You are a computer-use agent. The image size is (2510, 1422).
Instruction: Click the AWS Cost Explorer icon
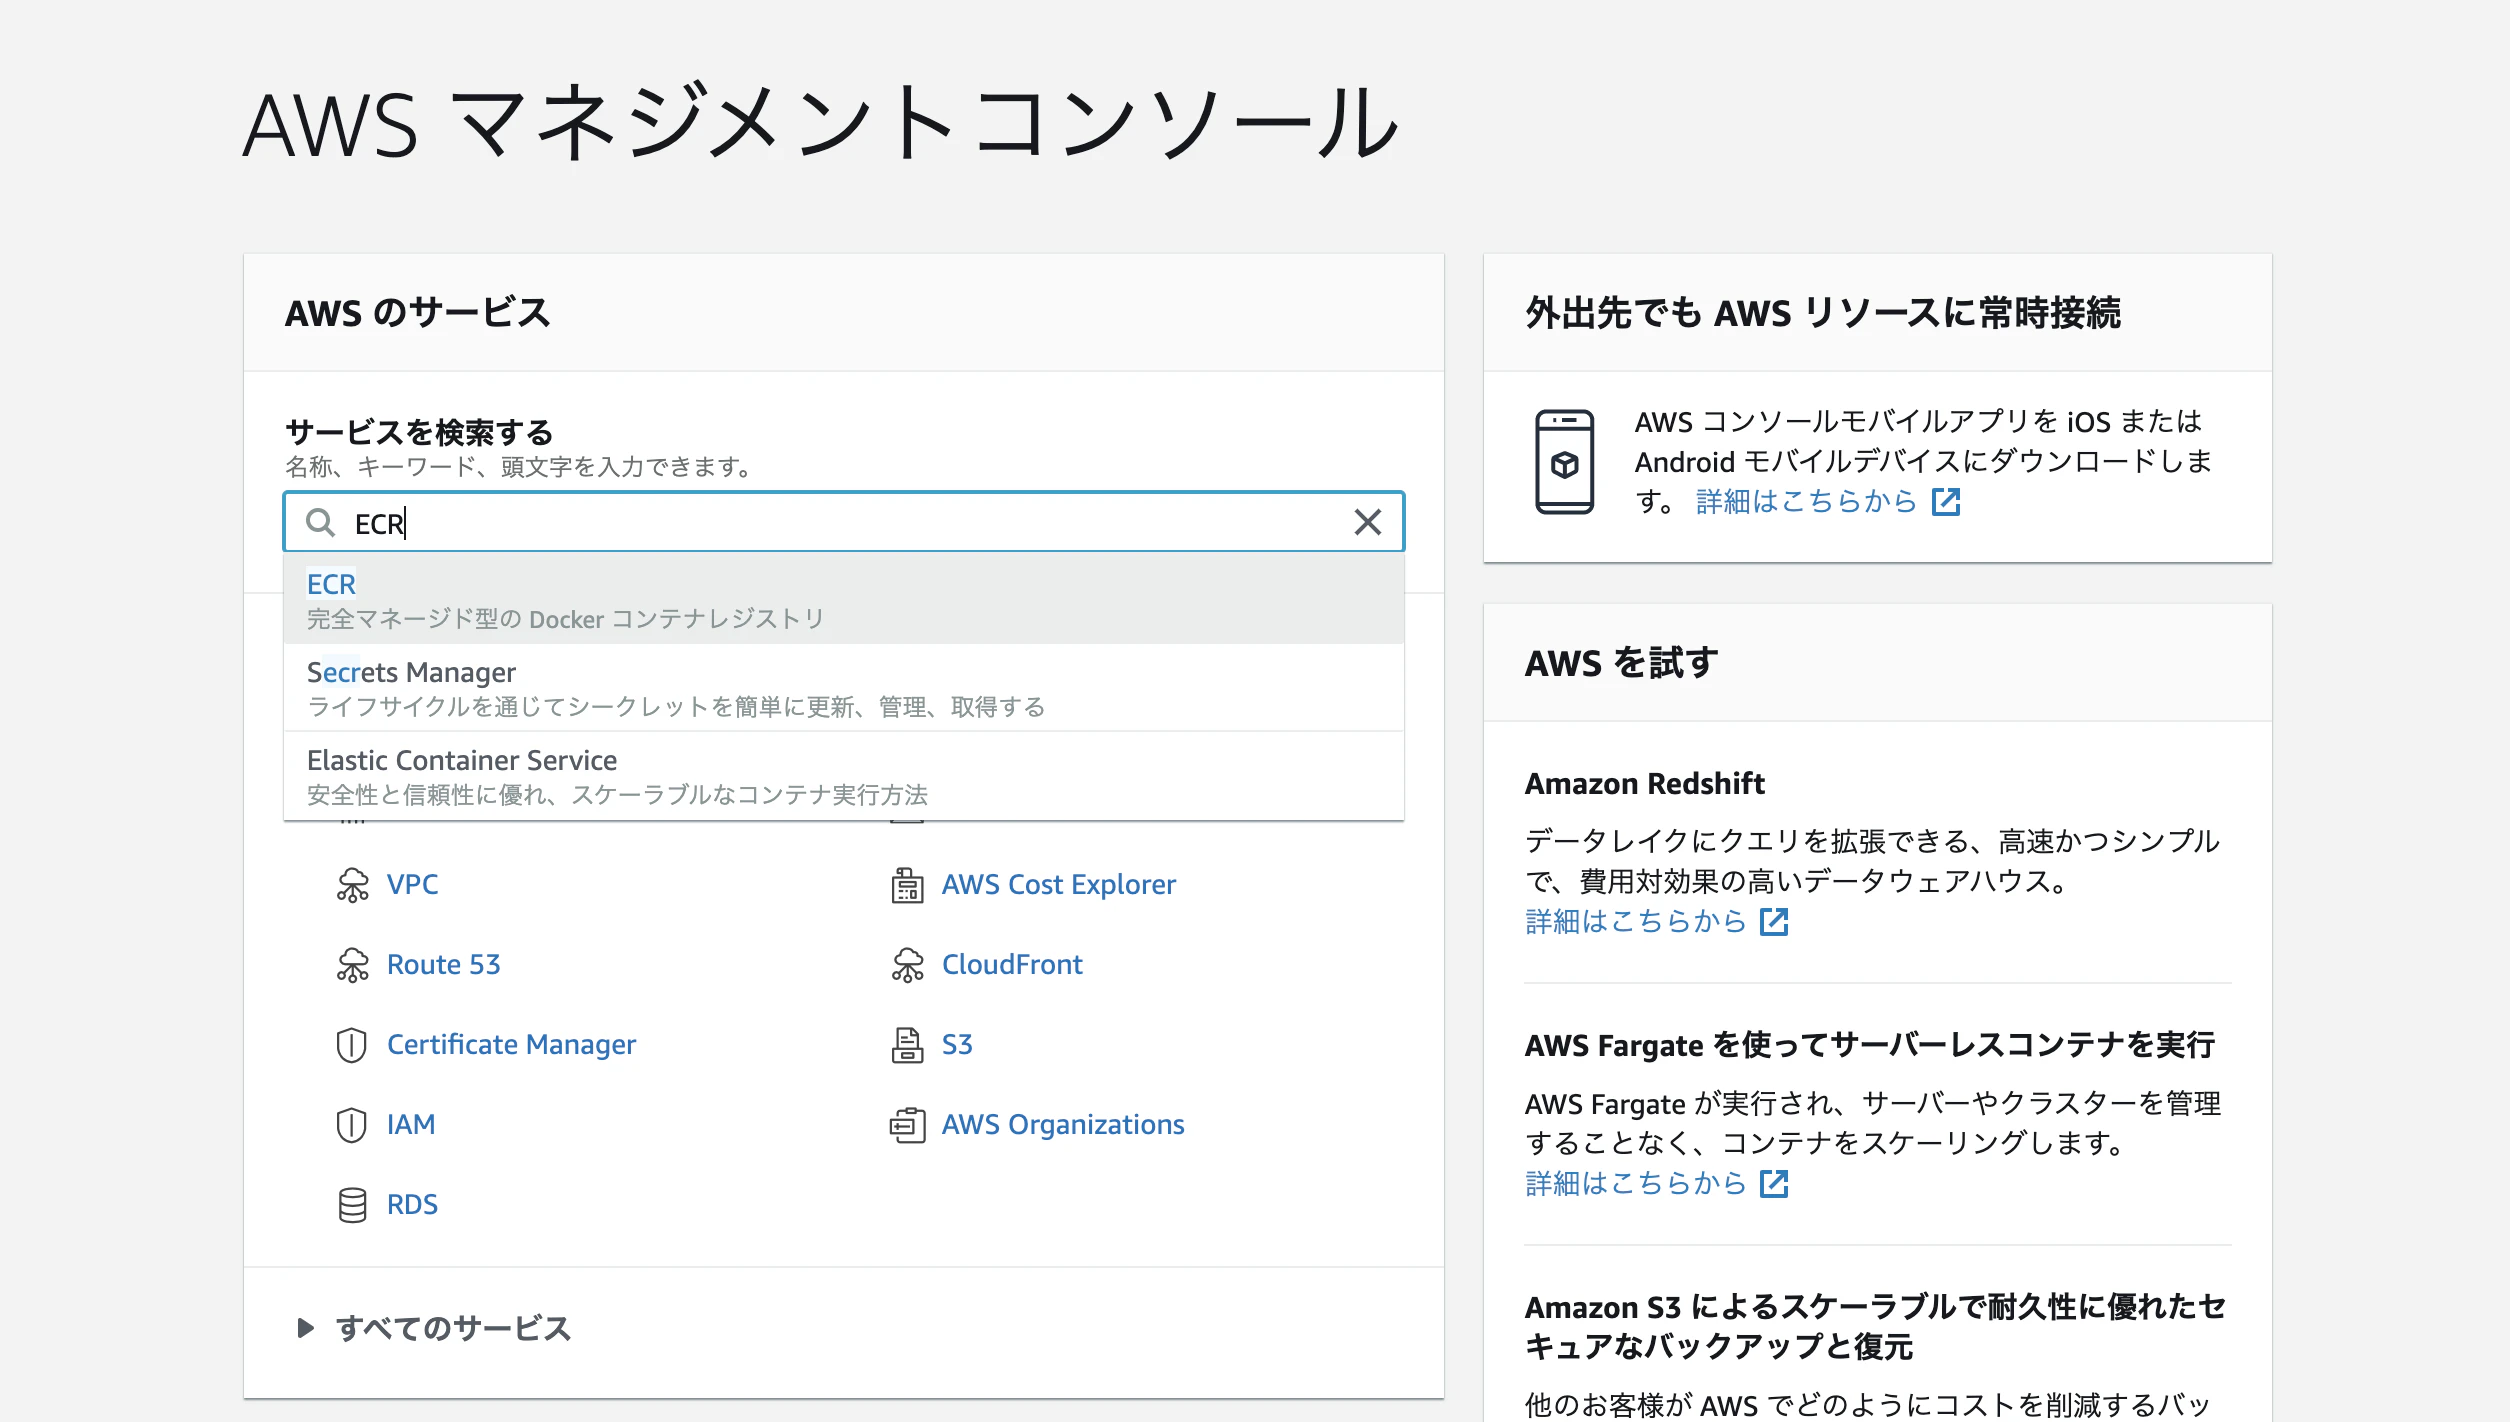[x=907, y=885]
